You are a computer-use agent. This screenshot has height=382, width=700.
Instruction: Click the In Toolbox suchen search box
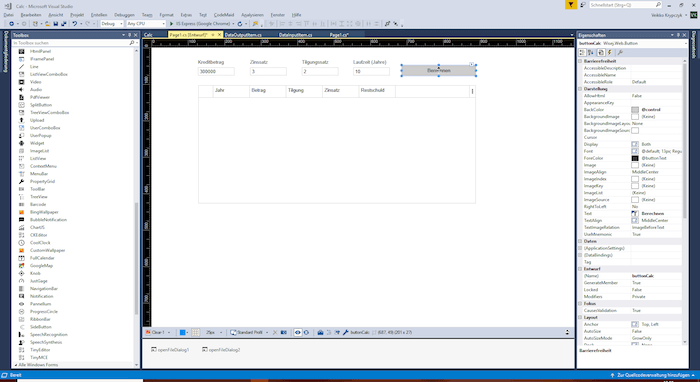pyautogui.click(x=74, y=43)
